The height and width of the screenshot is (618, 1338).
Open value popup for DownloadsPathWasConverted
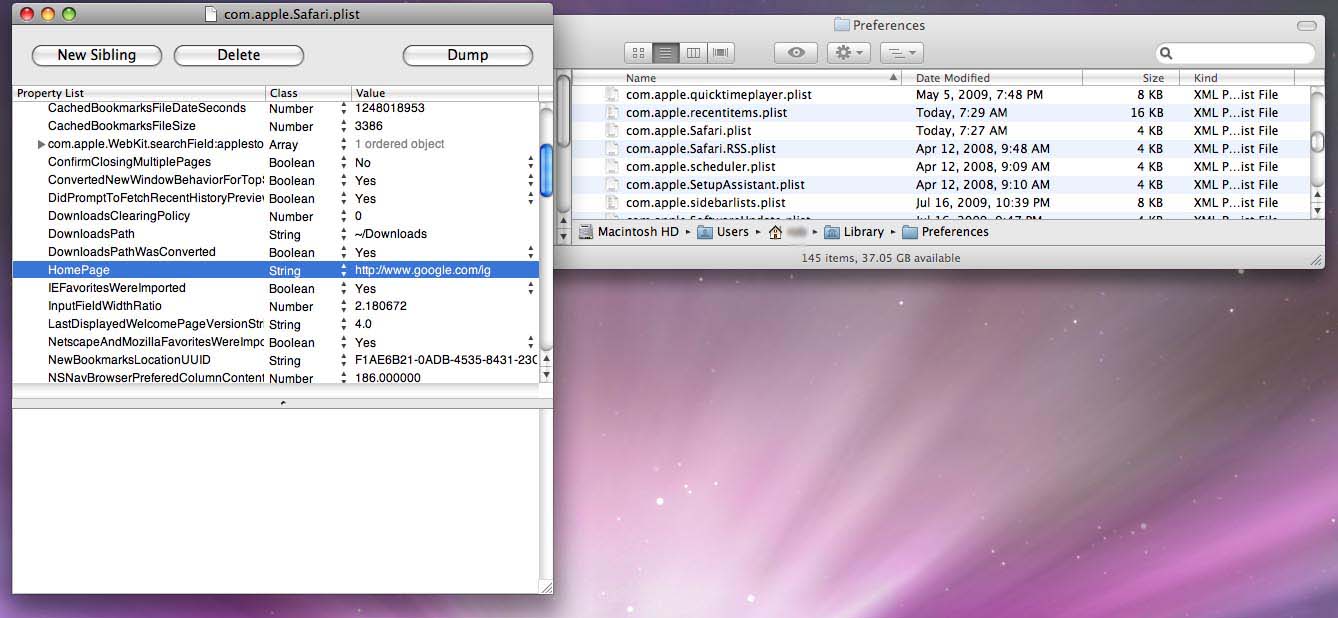pyautogui.click(x=531, y=252)
